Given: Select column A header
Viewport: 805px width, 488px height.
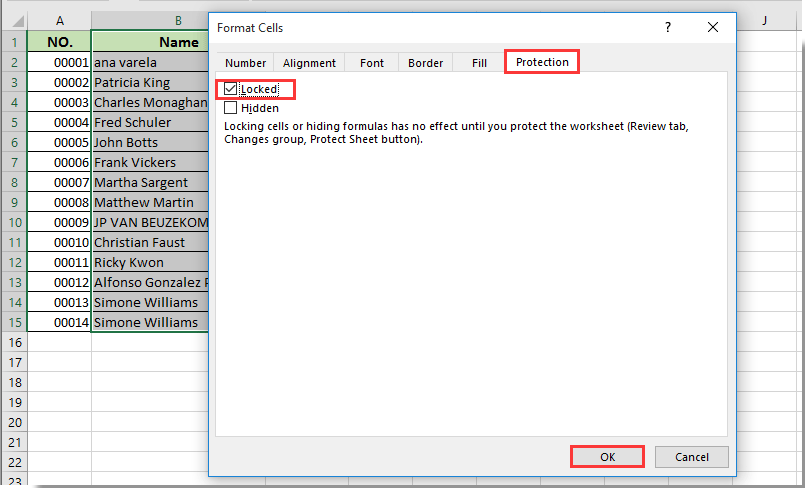Looking at the screenshot, I should tap(59, 21).
